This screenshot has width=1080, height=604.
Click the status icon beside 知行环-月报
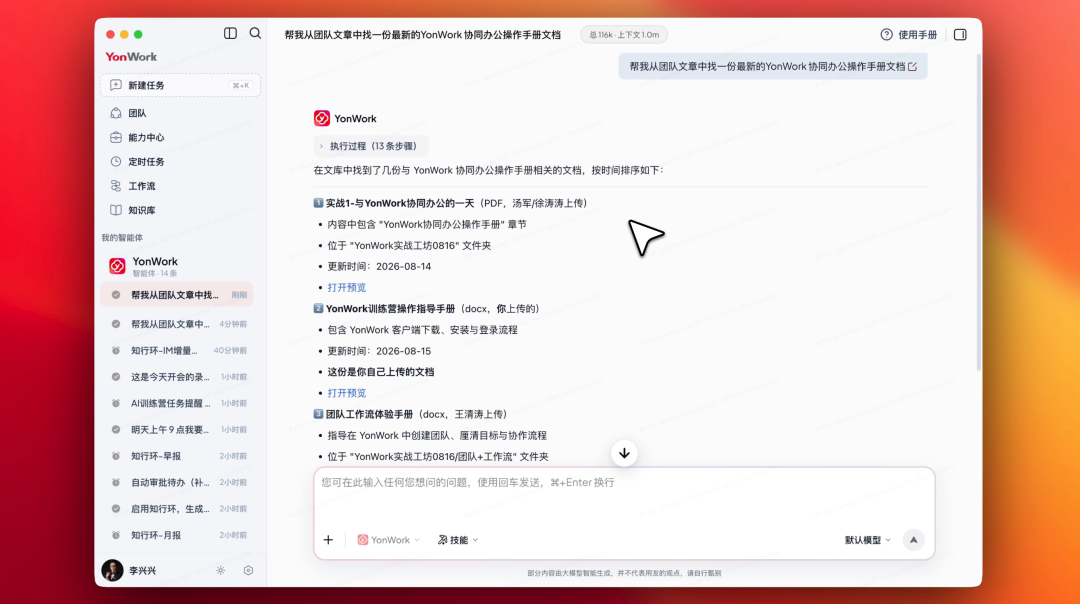(x=116, y=535)
